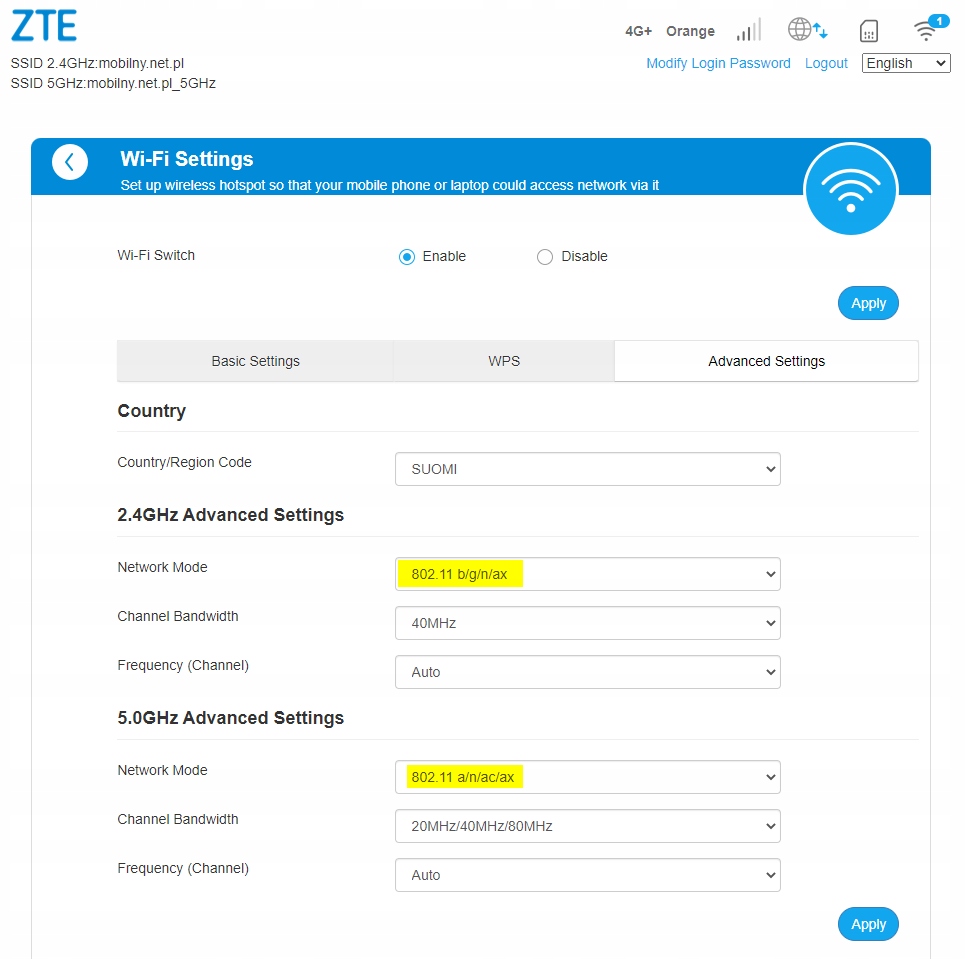Open the 5.0GHz Channel Bandwidth dropdown
This screenshot has width=966, height=959.
[x=587, y=826]
